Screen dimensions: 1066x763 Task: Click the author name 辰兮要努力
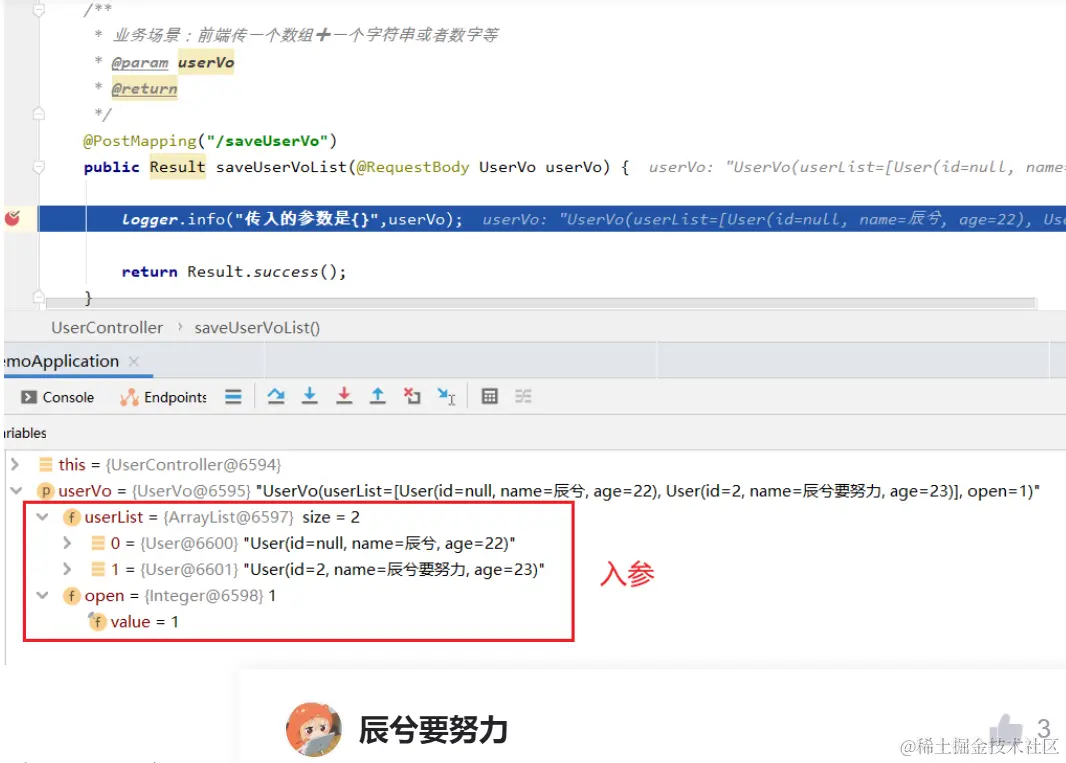pyautogui.click(x=434, y=730)
